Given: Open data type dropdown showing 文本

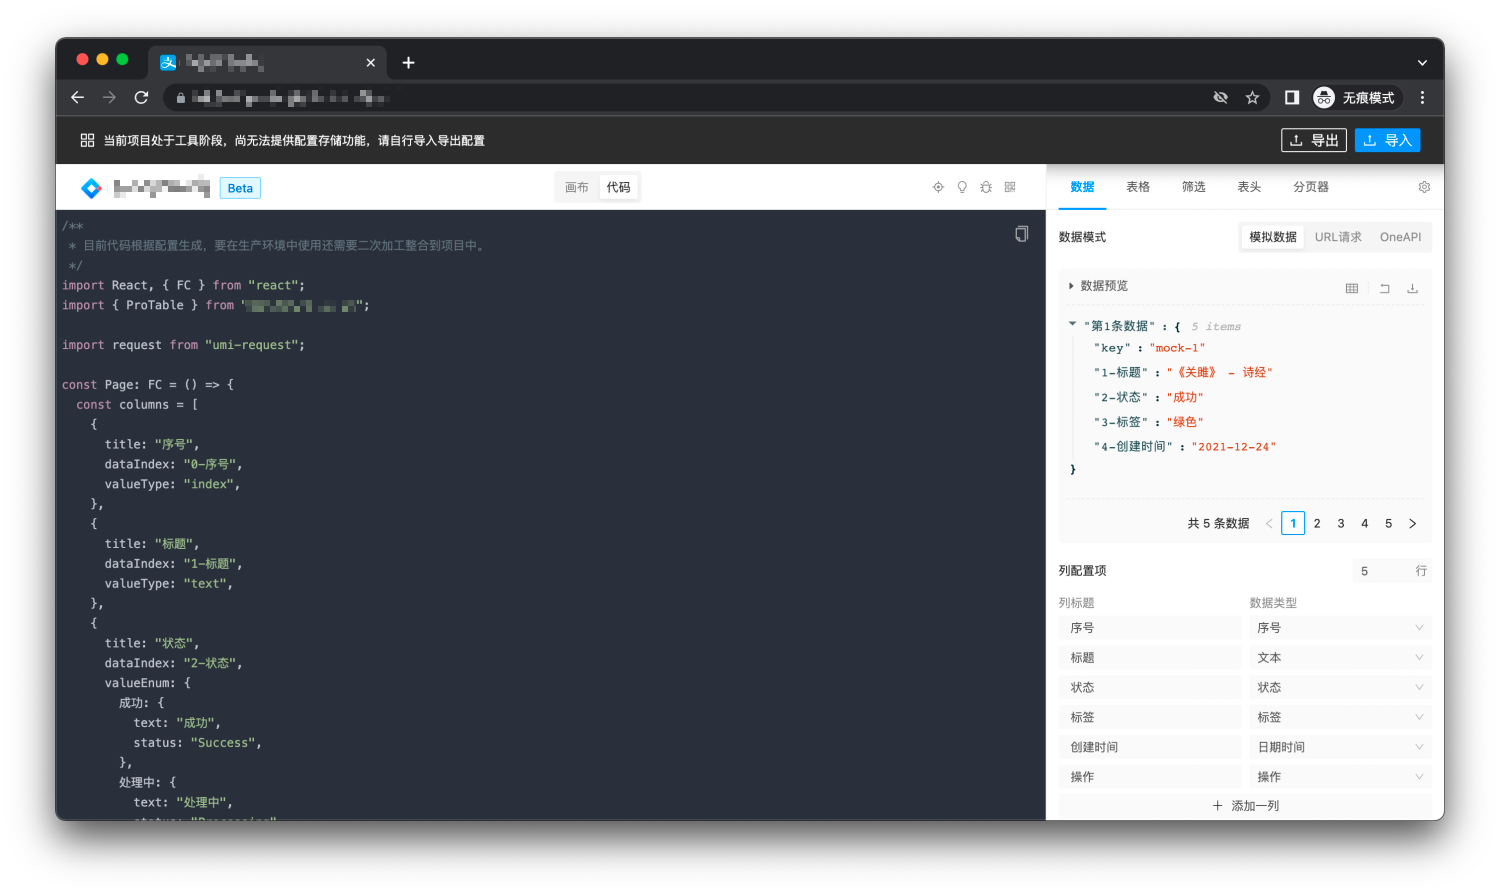Looking at the screenshot, I should [1340, 658].
